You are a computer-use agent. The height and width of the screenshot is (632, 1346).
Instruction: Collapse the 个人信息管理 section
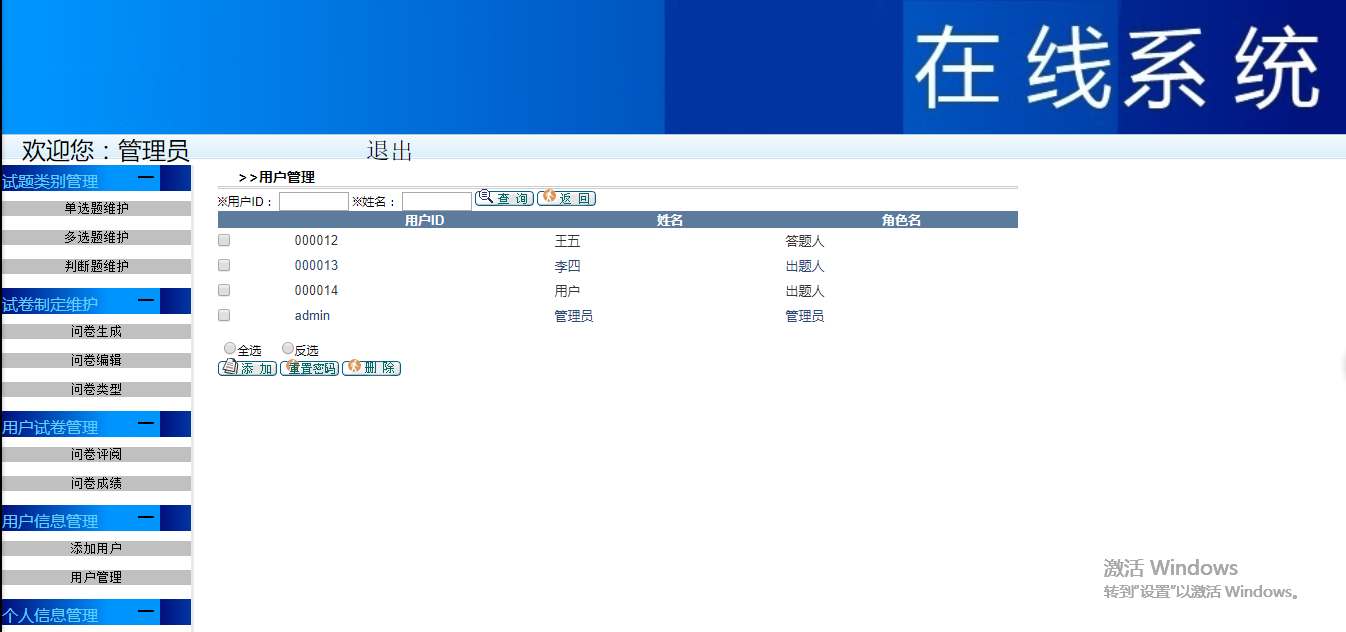pos(146,611)
